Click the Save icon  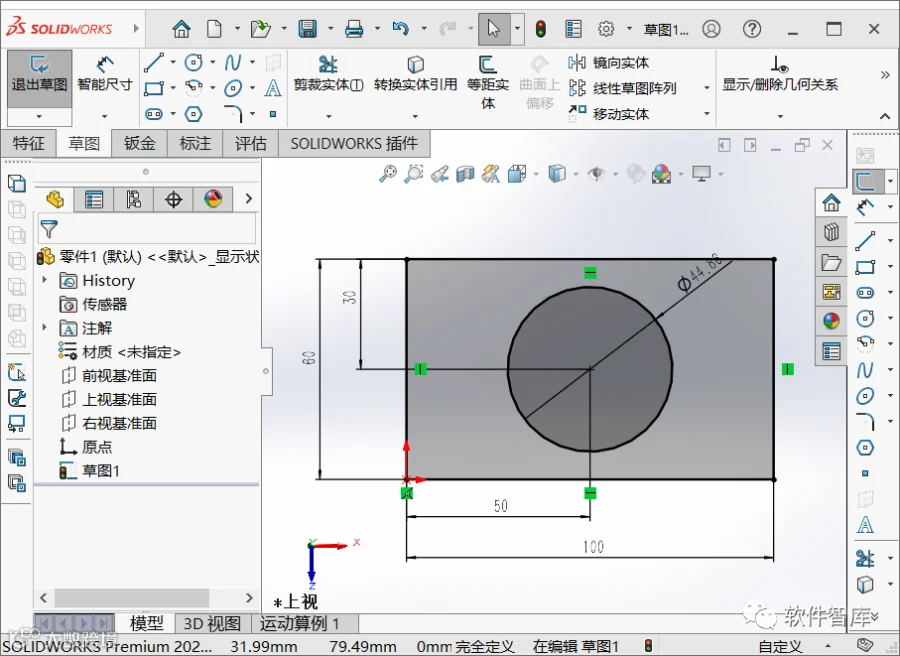[308, 28]
